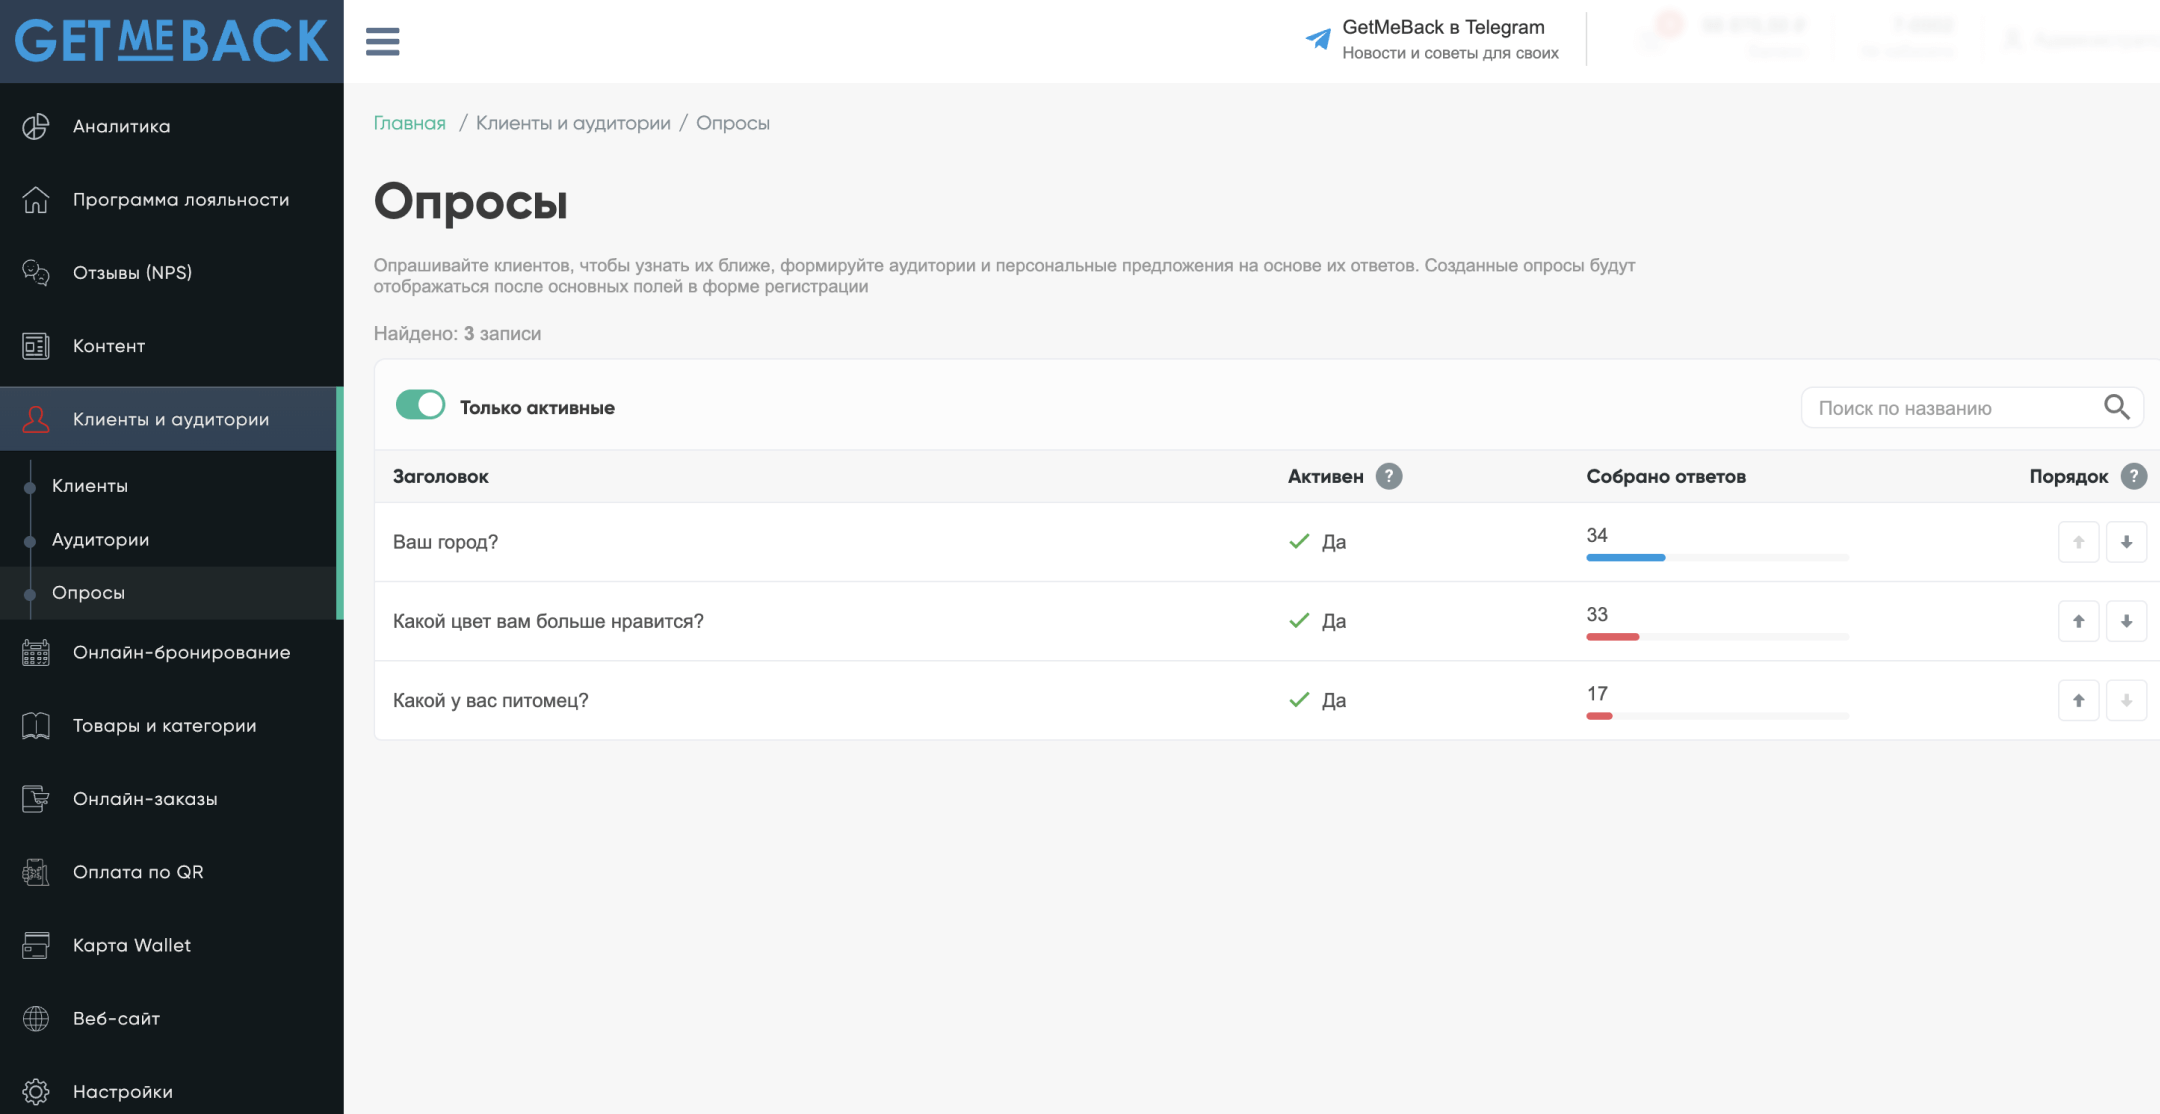Click help icon next to Активен

coord(1388,476)
